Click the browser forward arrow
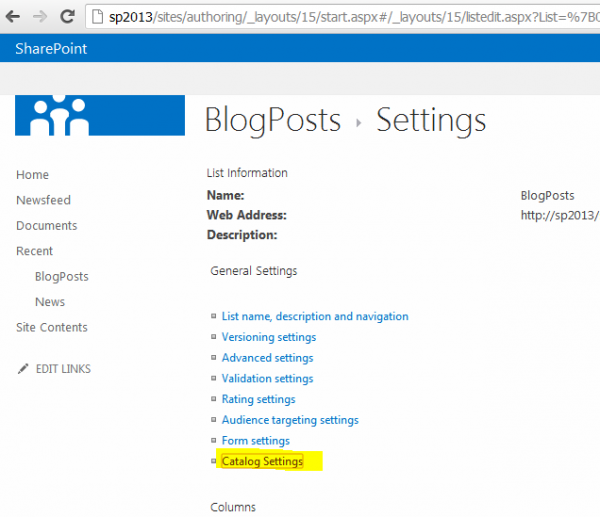The height and width of the screenshot is (517, 600). tap(40, 17)
